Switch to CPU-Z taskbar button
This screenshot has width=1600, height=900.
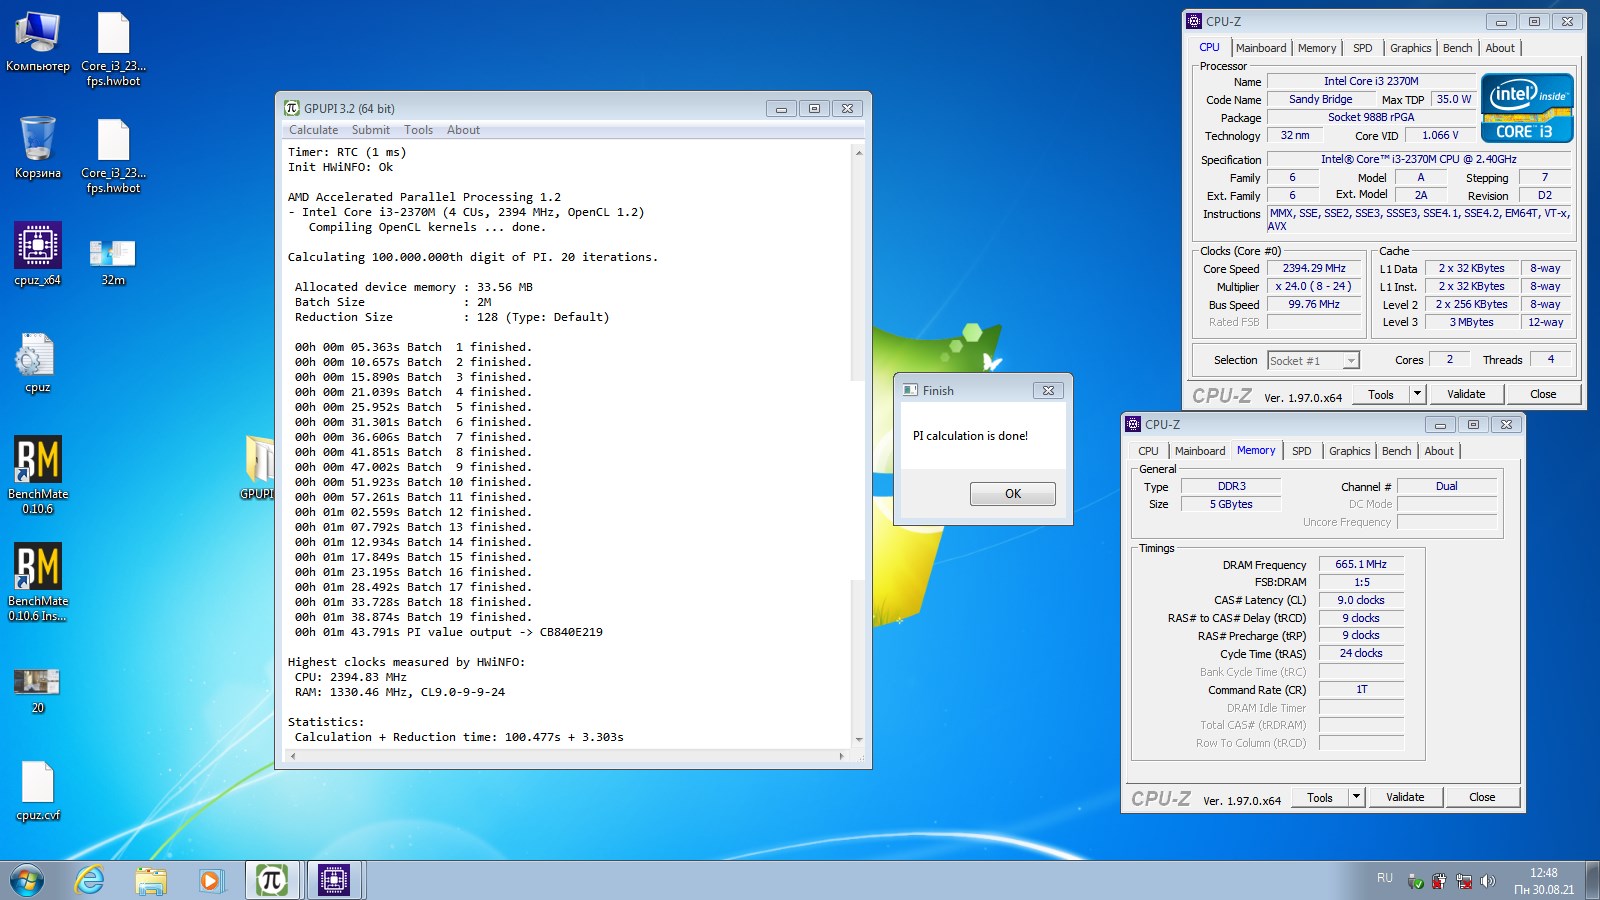pos(334,880)
